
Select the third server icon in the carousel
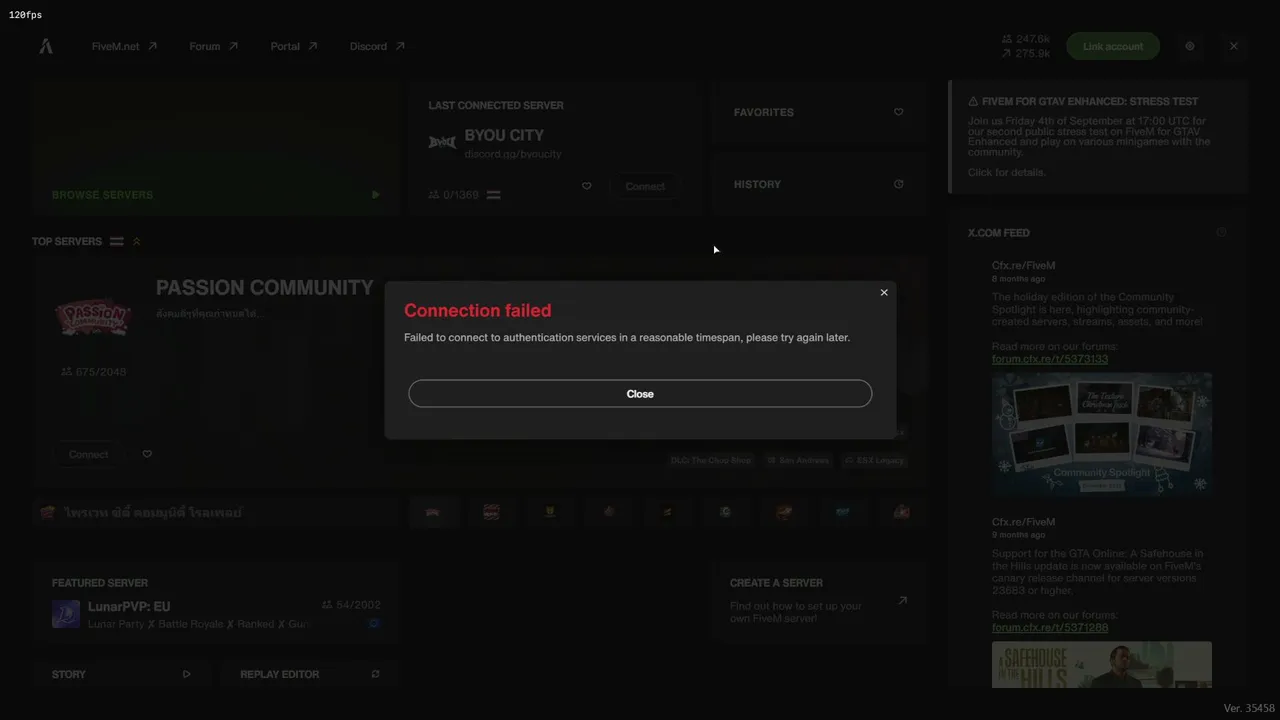pos(550,512)
